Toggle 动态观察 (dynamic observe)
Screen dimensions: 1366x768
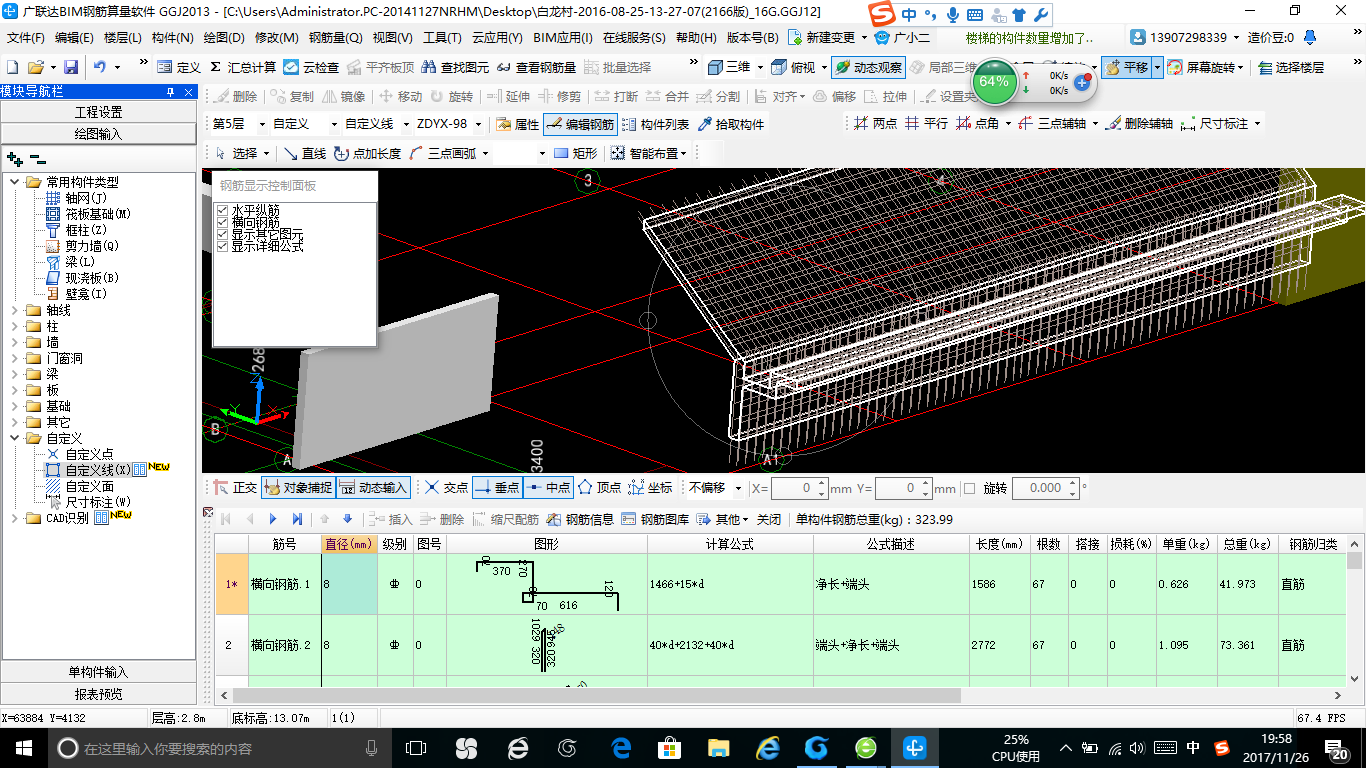(869, 67)
